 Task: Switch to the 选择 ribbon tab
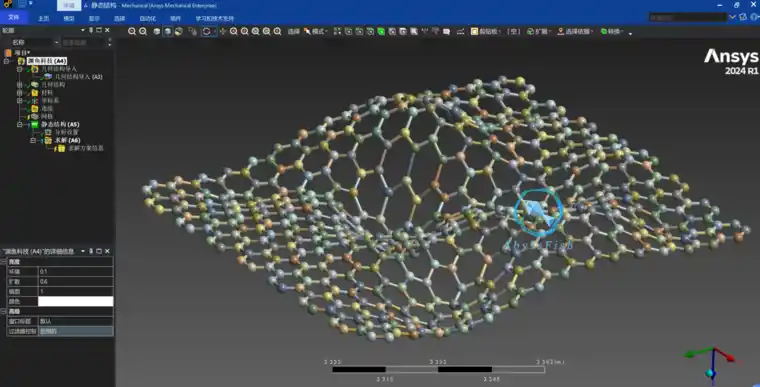(119, 18)
